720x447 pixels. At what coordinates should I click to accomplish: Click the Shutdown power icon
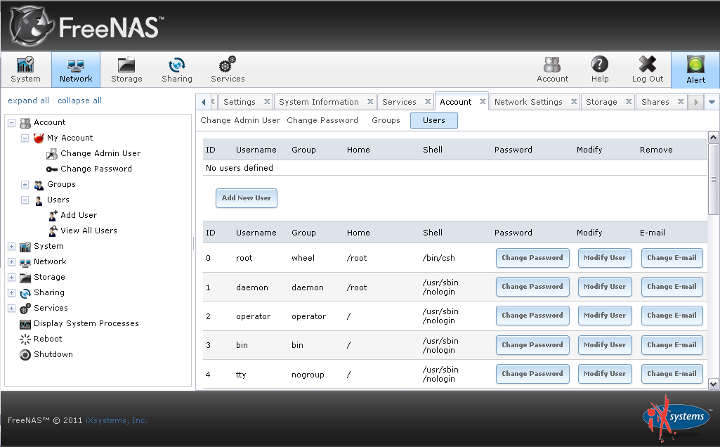click(25, 355)
